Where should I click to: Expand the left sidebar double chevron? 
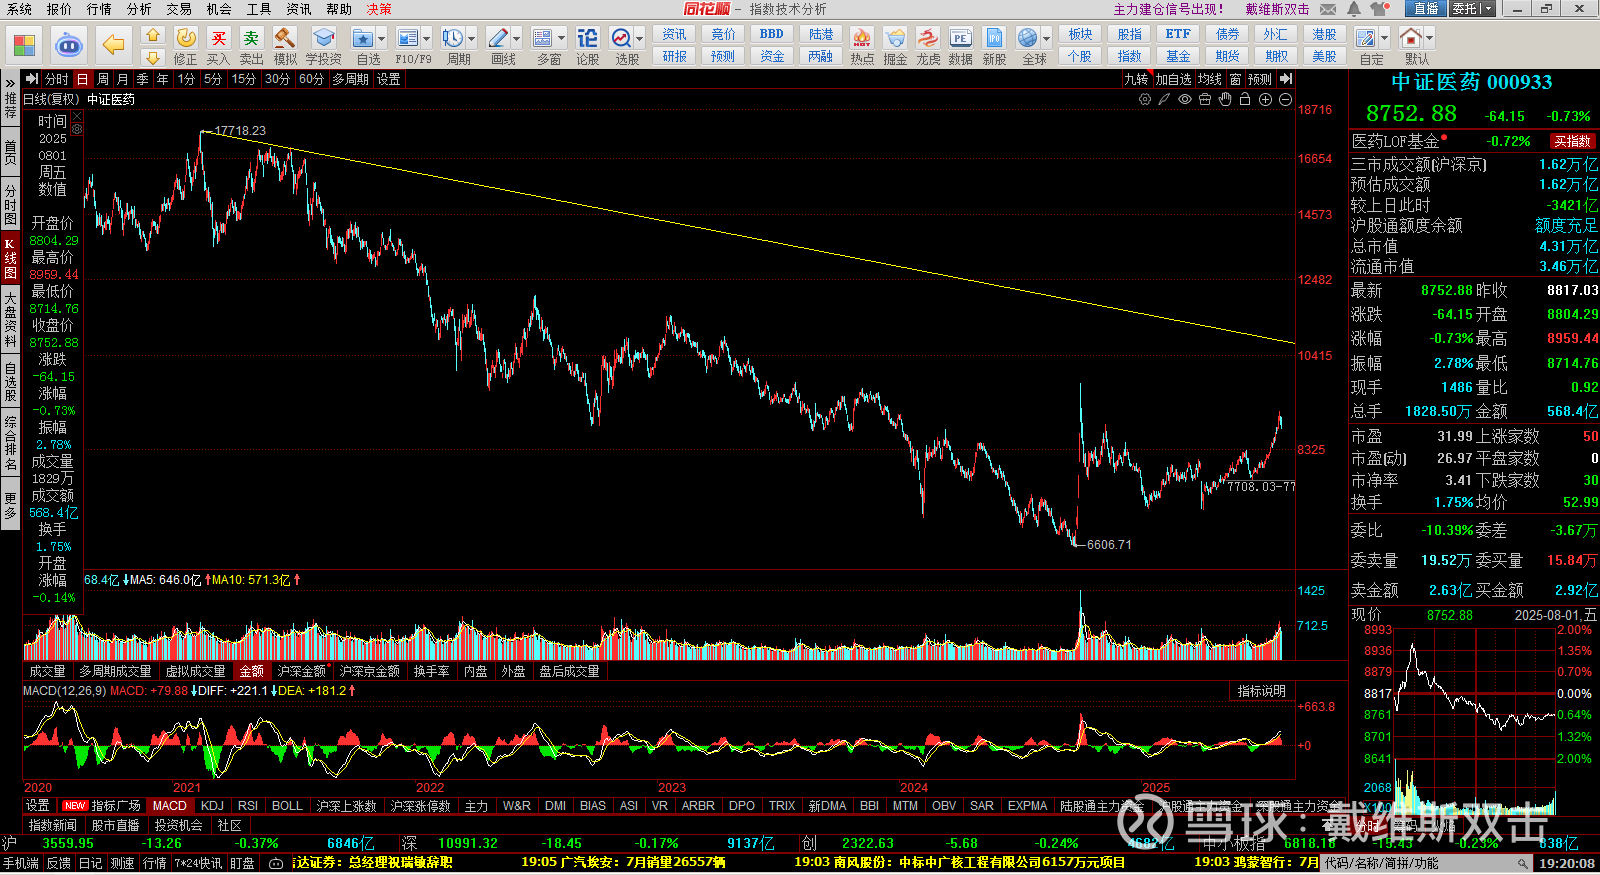click(x=10, y=82)
